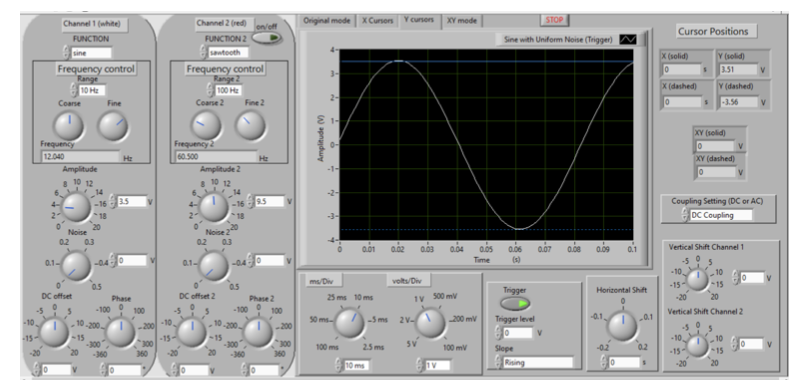Click the waveform plot legend icon
Screen dimensions: 804x388
[x=628, y=39]
